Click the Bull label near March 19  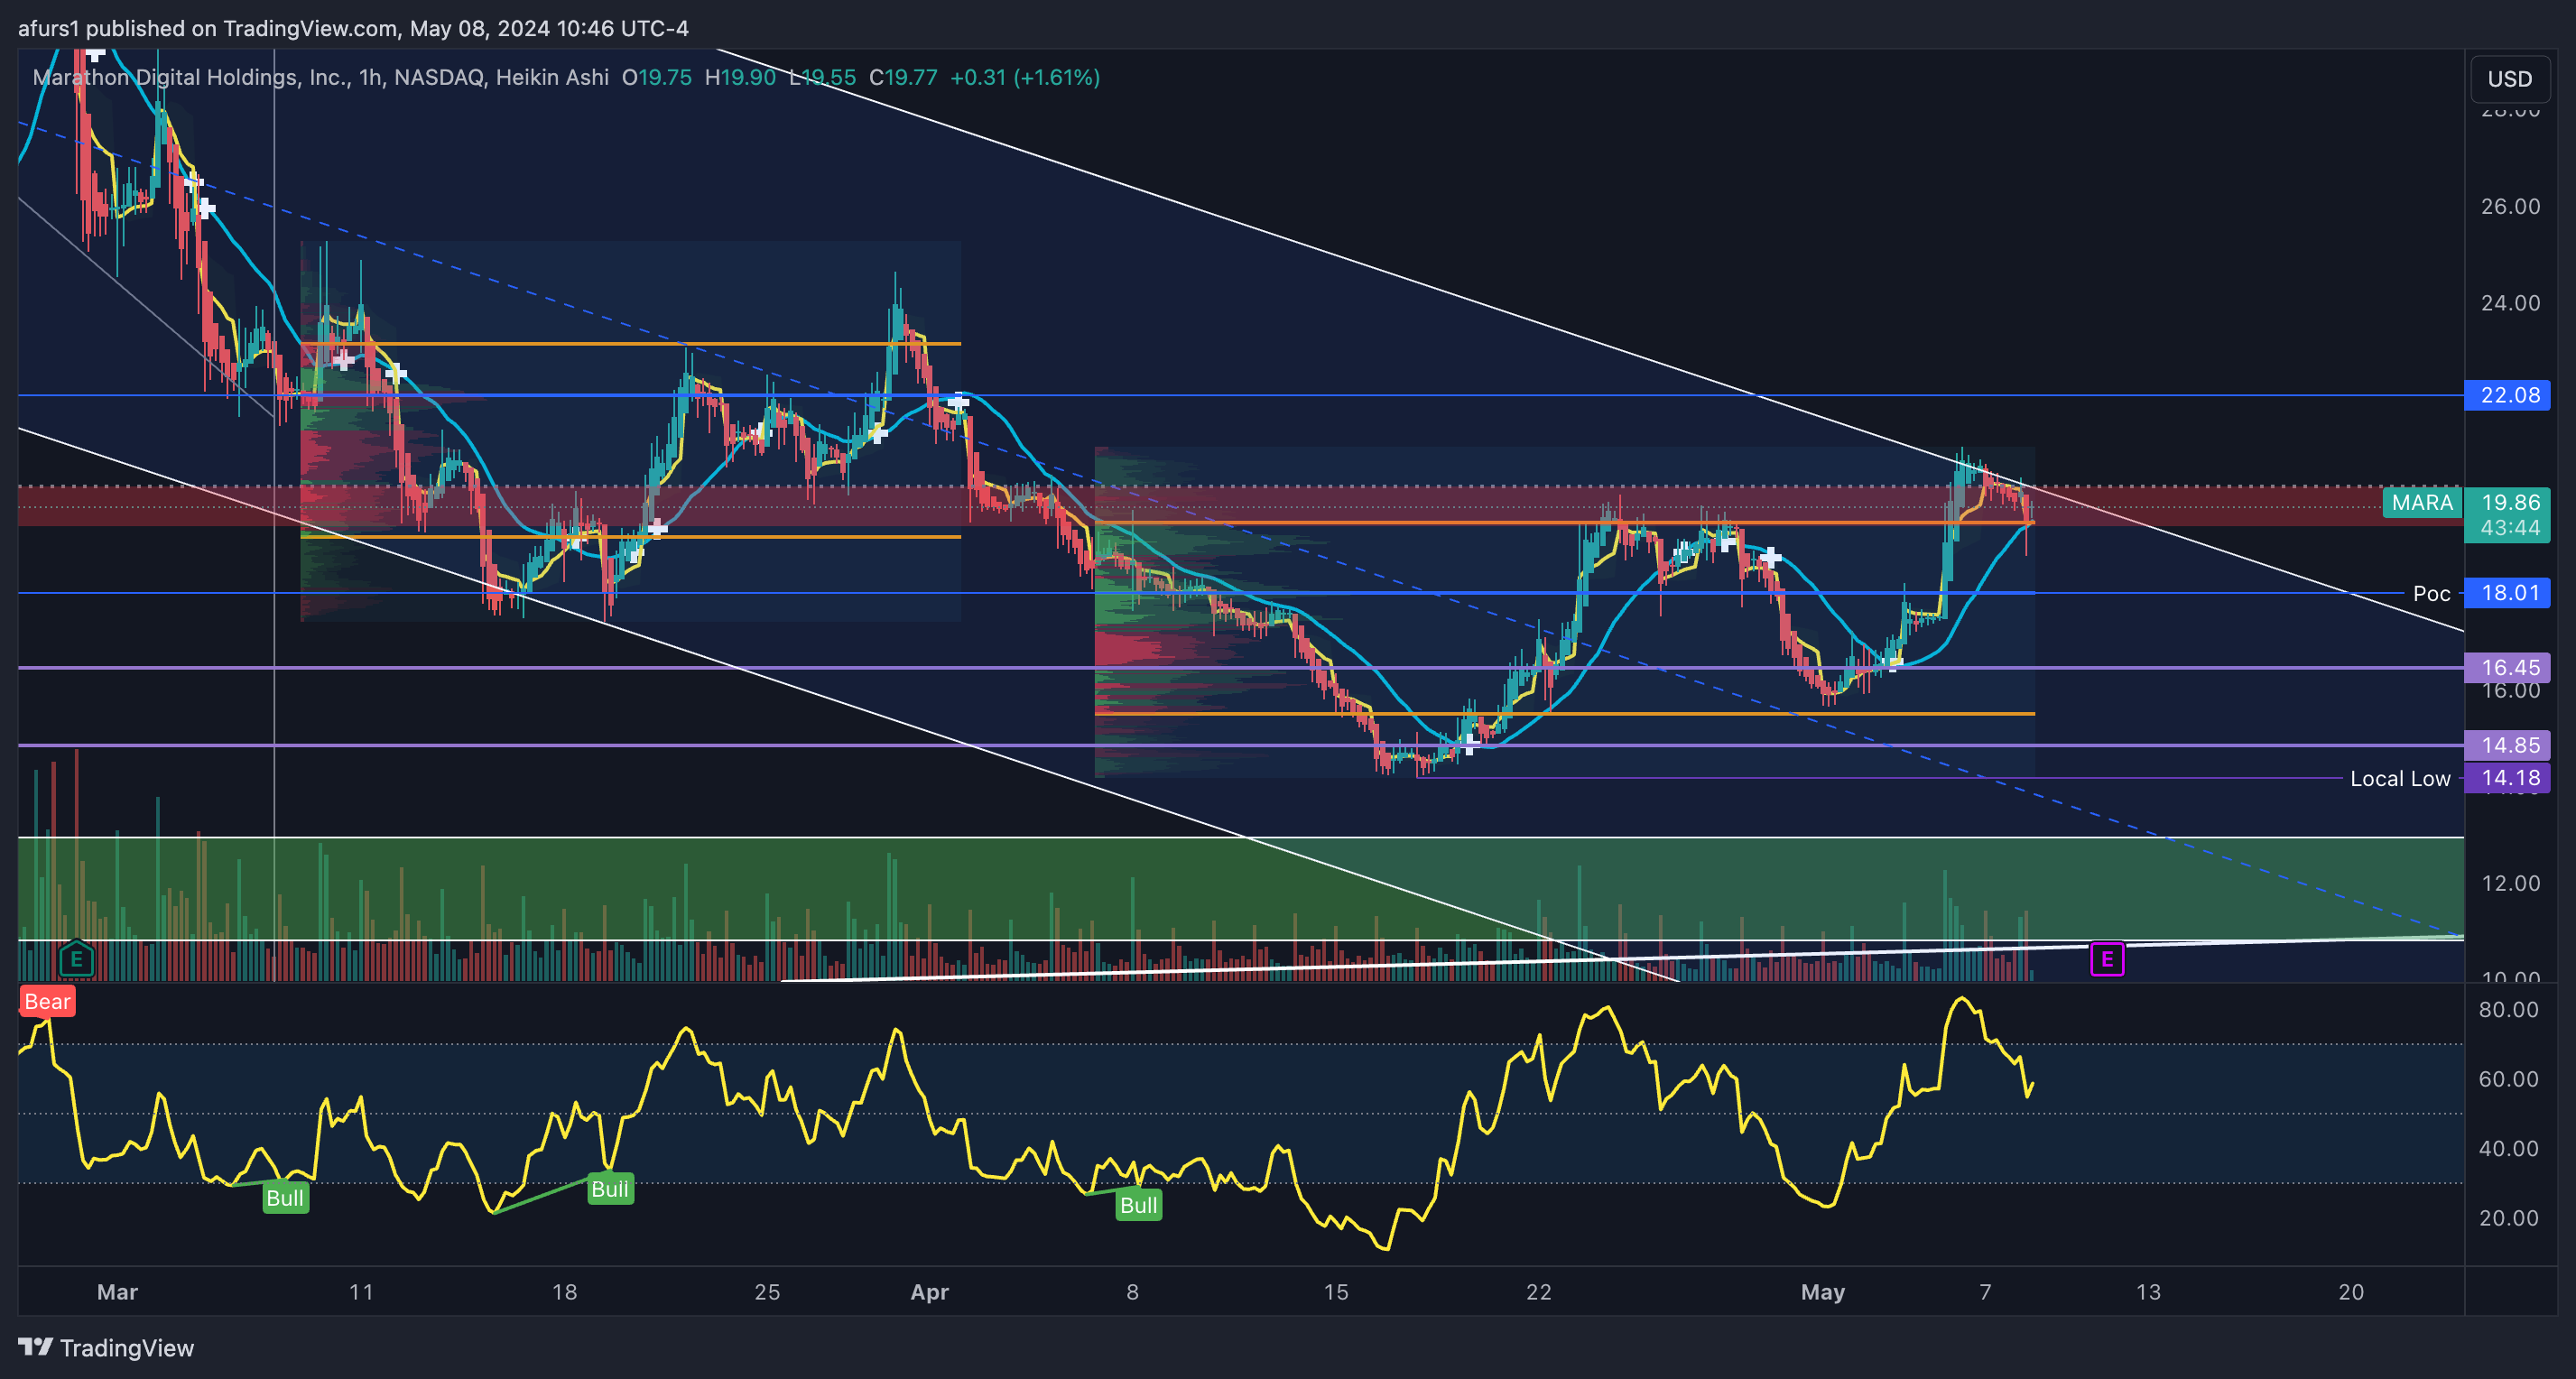[x=610, y=1189]
